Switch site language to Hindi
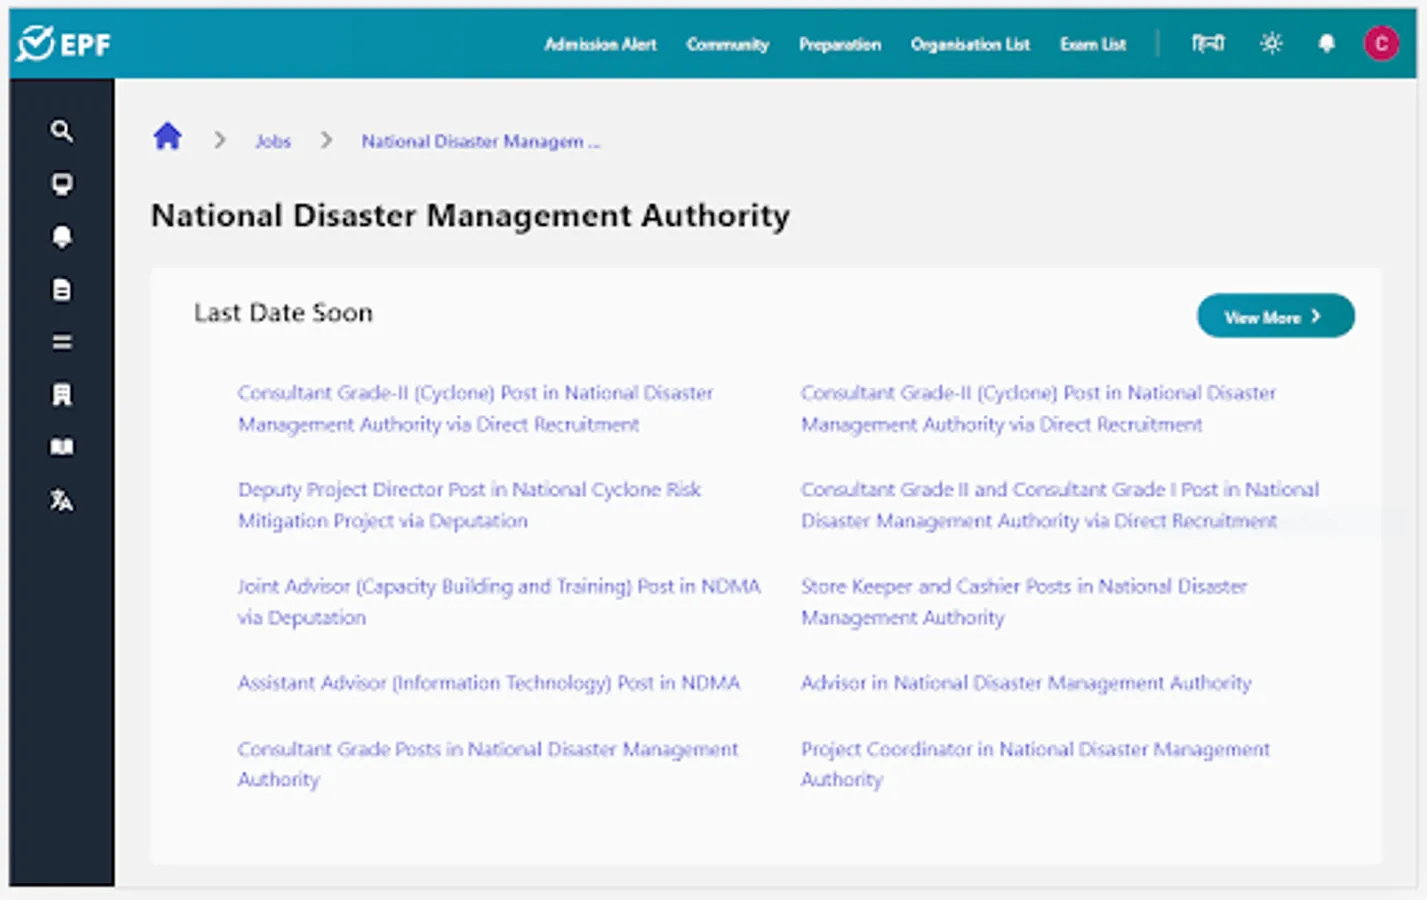This screenshot has height=900, width=1427. [x=1208, y=44]
